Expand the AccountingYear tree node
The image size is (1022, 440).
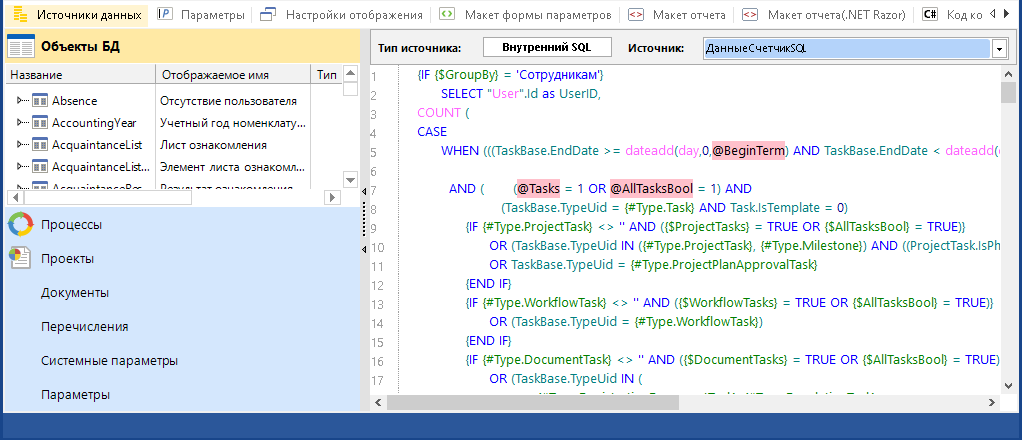(x=20, y=122)
